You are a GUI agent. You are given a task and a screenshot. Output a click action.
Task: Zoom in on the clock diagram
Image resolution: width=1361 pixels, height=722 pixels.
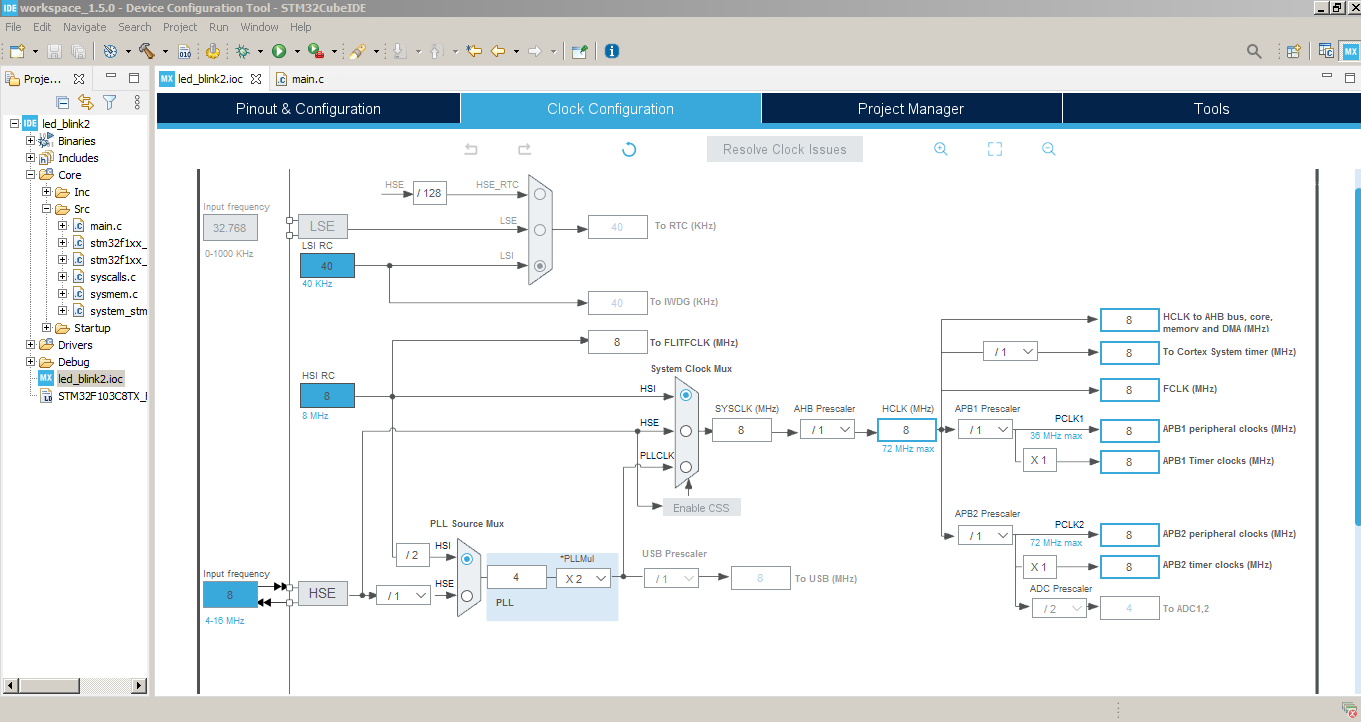pyautogui.click(x=940, y=148)
